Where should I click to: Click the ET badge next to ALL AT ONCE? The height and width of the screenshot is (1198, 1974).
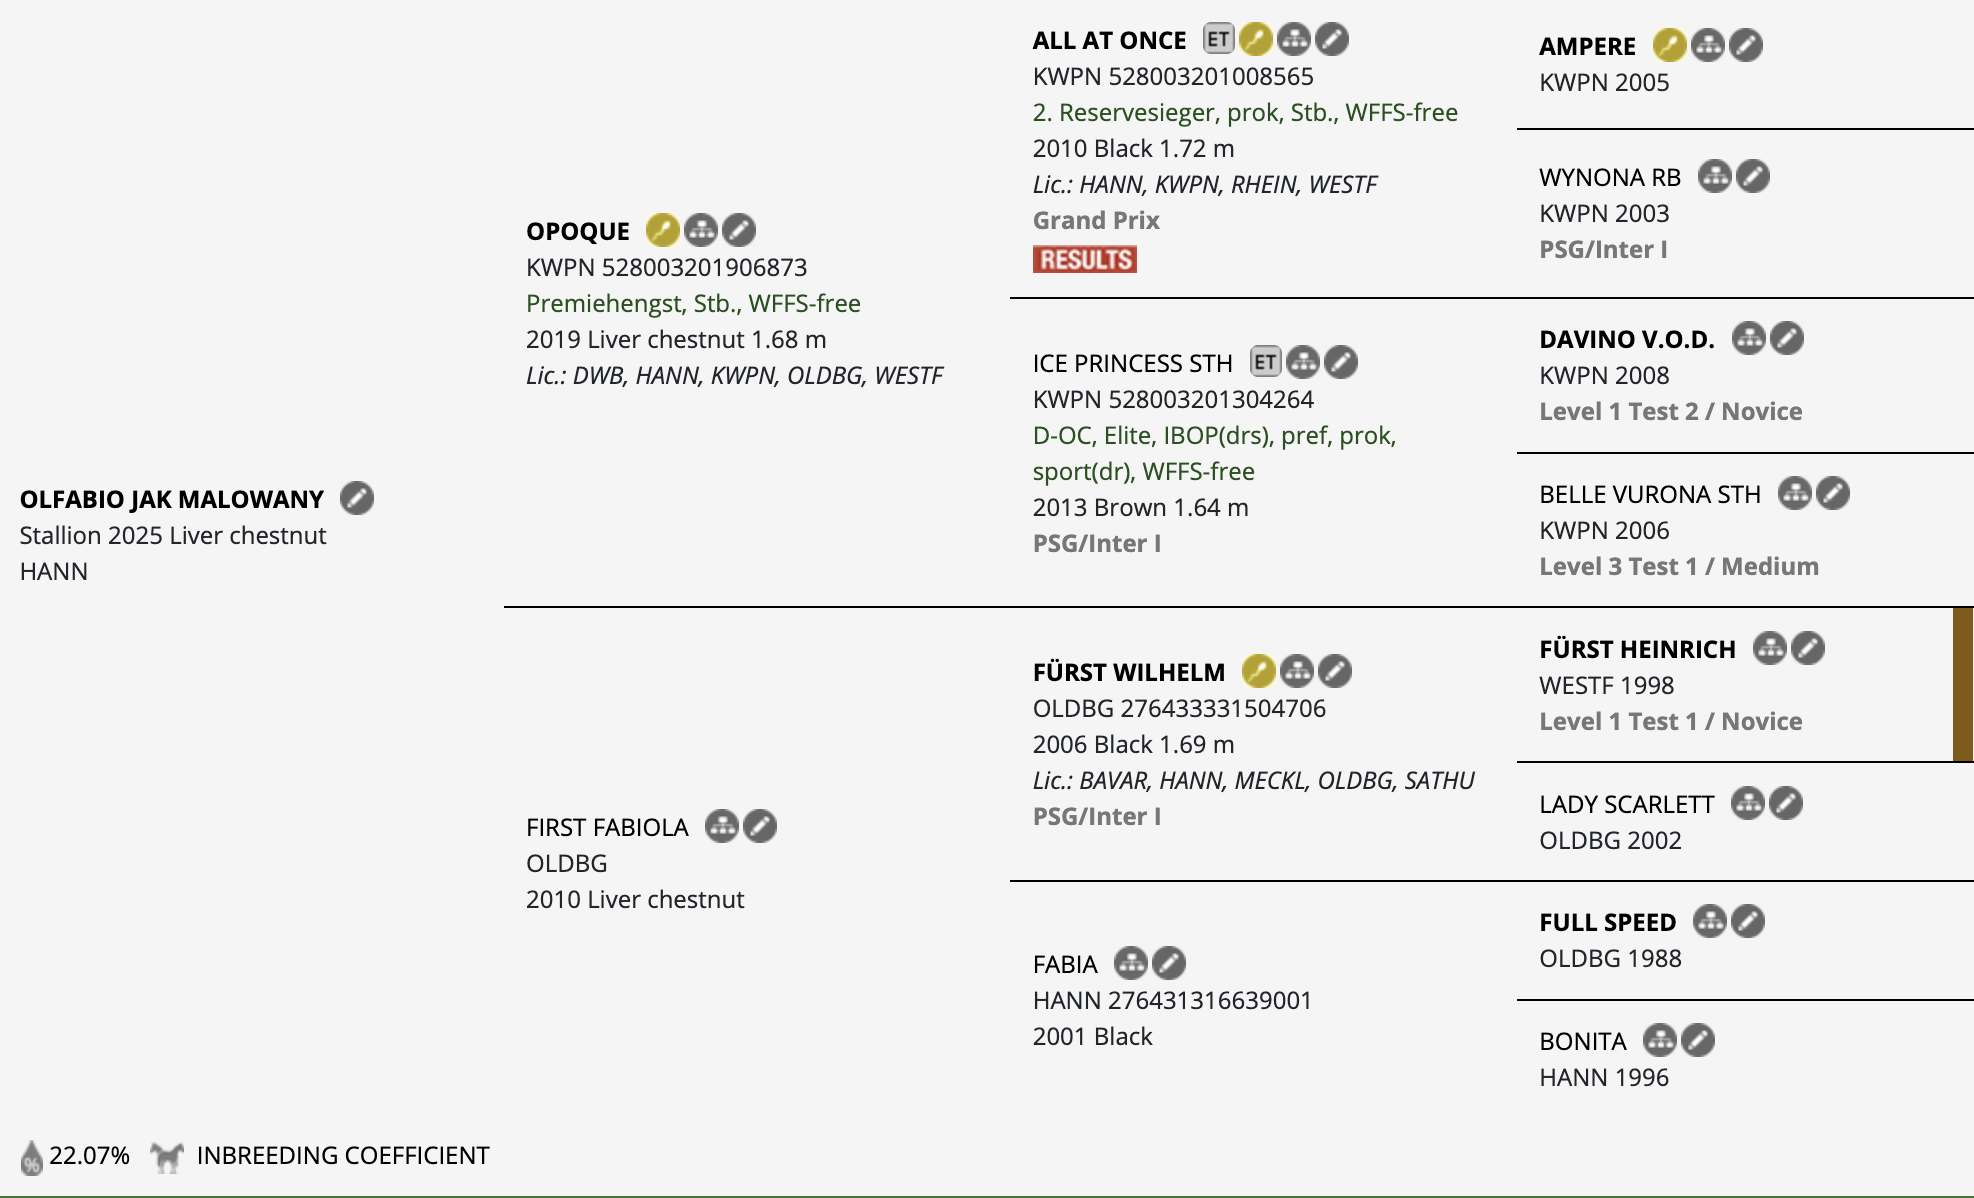1218,39
